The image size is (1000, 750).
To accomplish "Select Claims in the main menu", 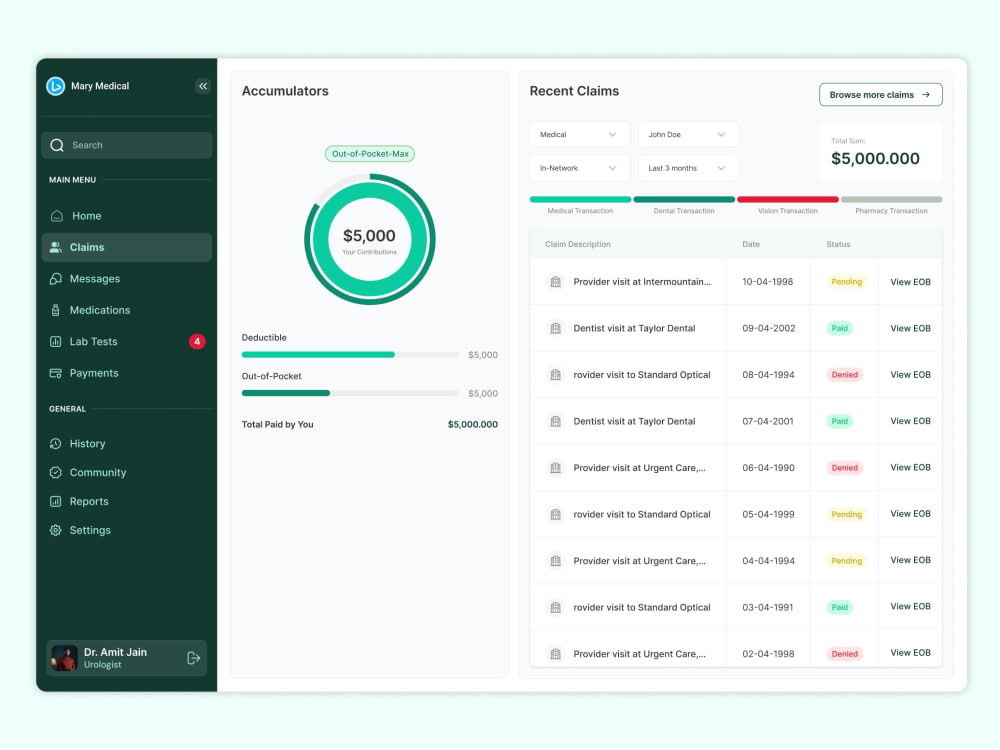I will point(126,247).
